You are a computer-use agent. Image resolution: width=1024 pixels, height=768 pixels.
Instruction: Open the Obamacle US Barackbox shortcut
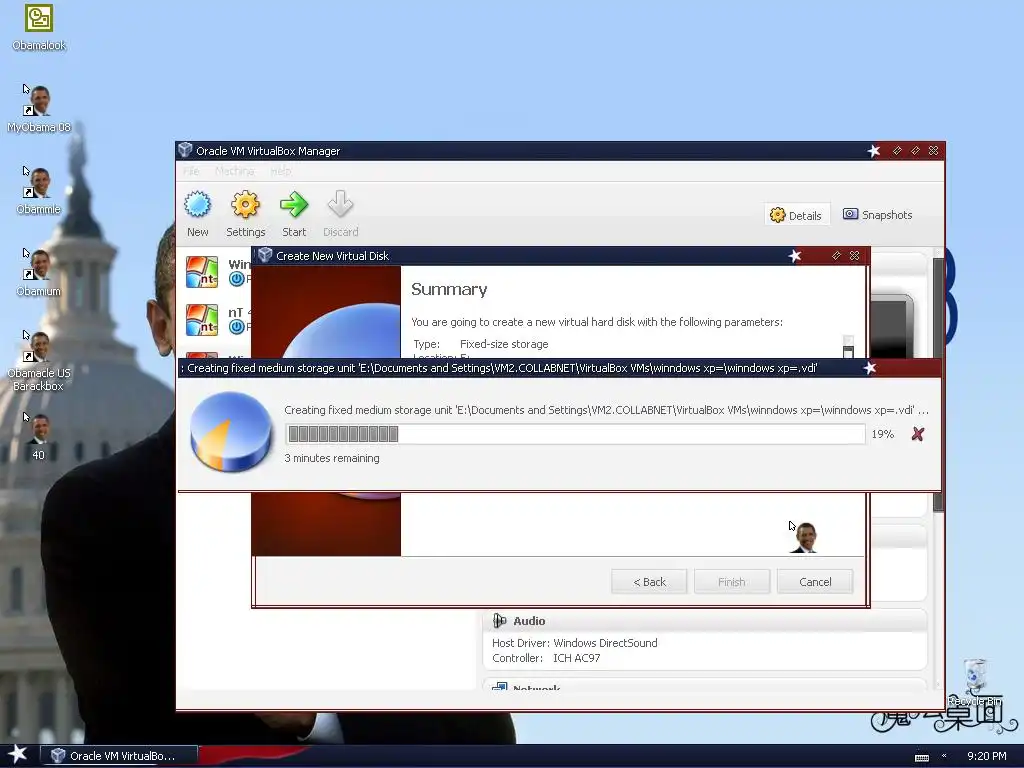click(x=39, y=361)
